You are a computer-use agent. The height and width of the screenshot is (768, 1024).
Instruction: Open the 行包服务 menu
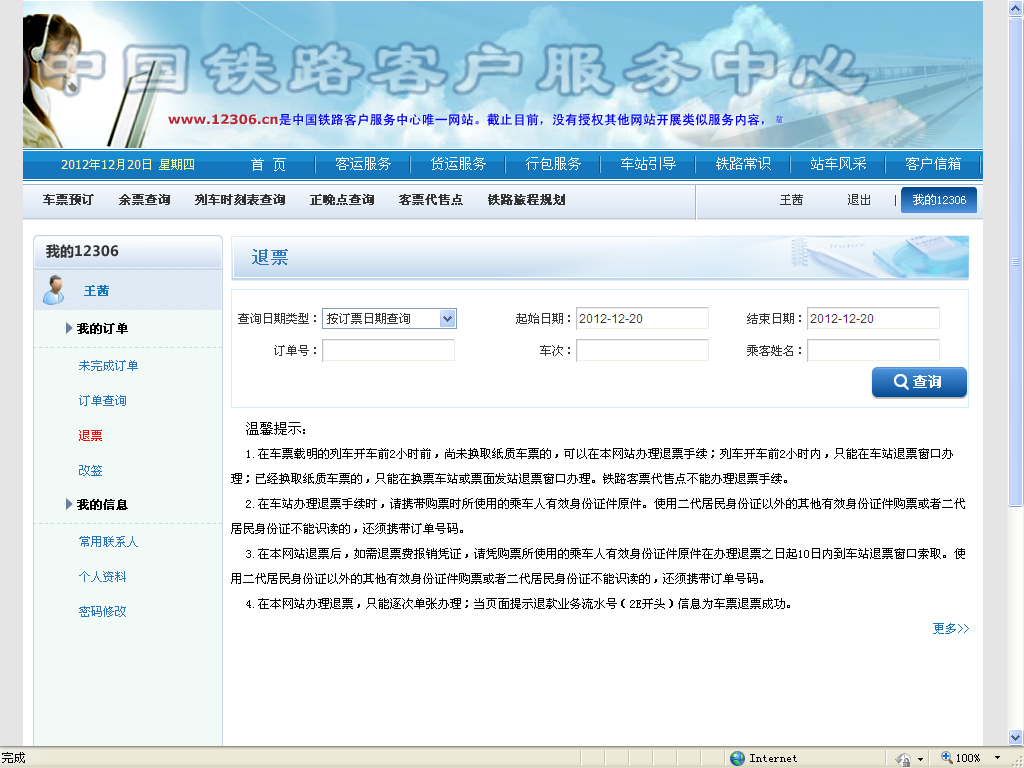[553, 165]
